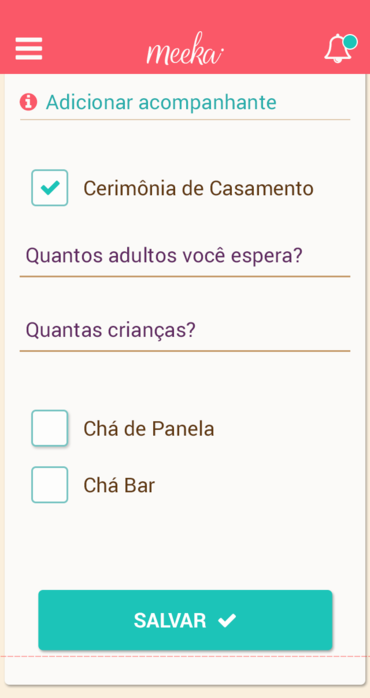Tap the teal tick inside Cerimônia box
Image resolution: width=370 pixels, height=698 pixels.
(x=50, y=188)
